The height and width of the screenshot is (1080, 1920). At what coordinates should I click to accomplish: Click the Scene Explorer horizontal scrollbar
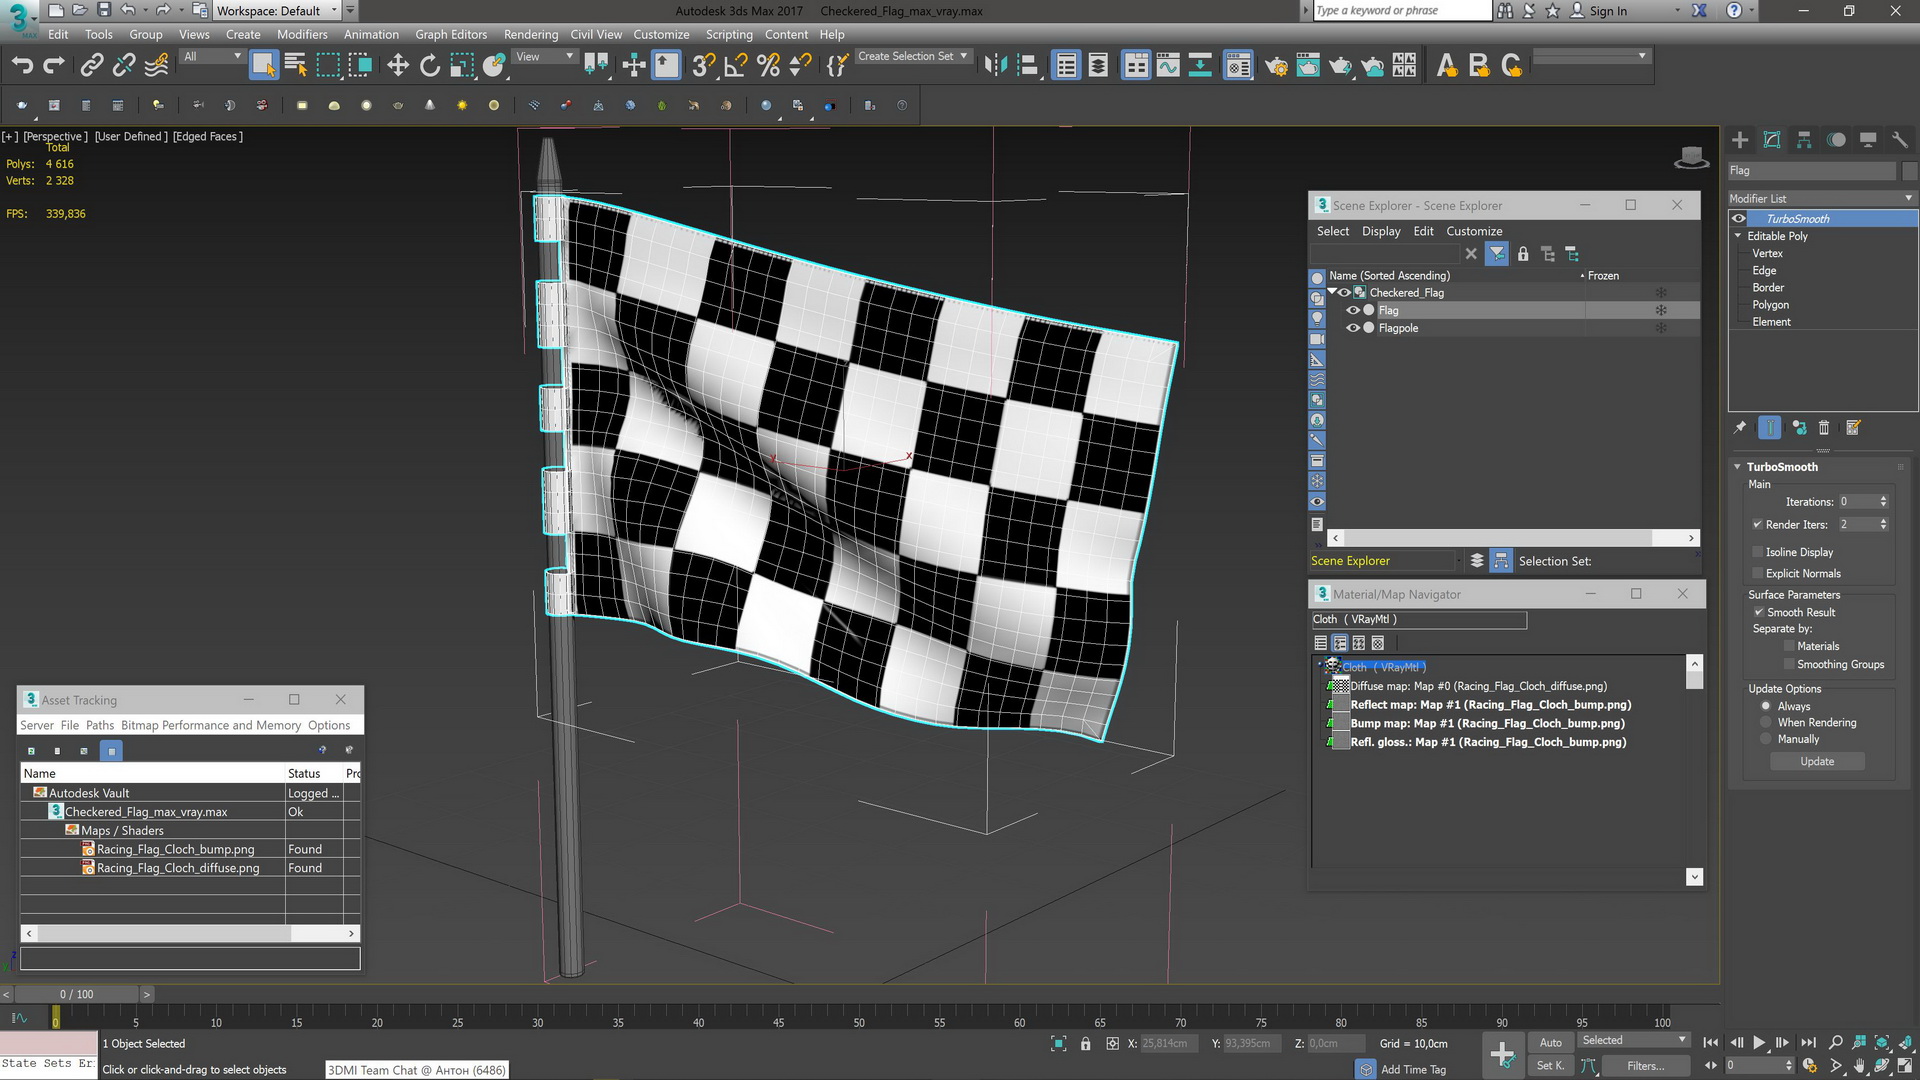click(x=1512, y=538)
